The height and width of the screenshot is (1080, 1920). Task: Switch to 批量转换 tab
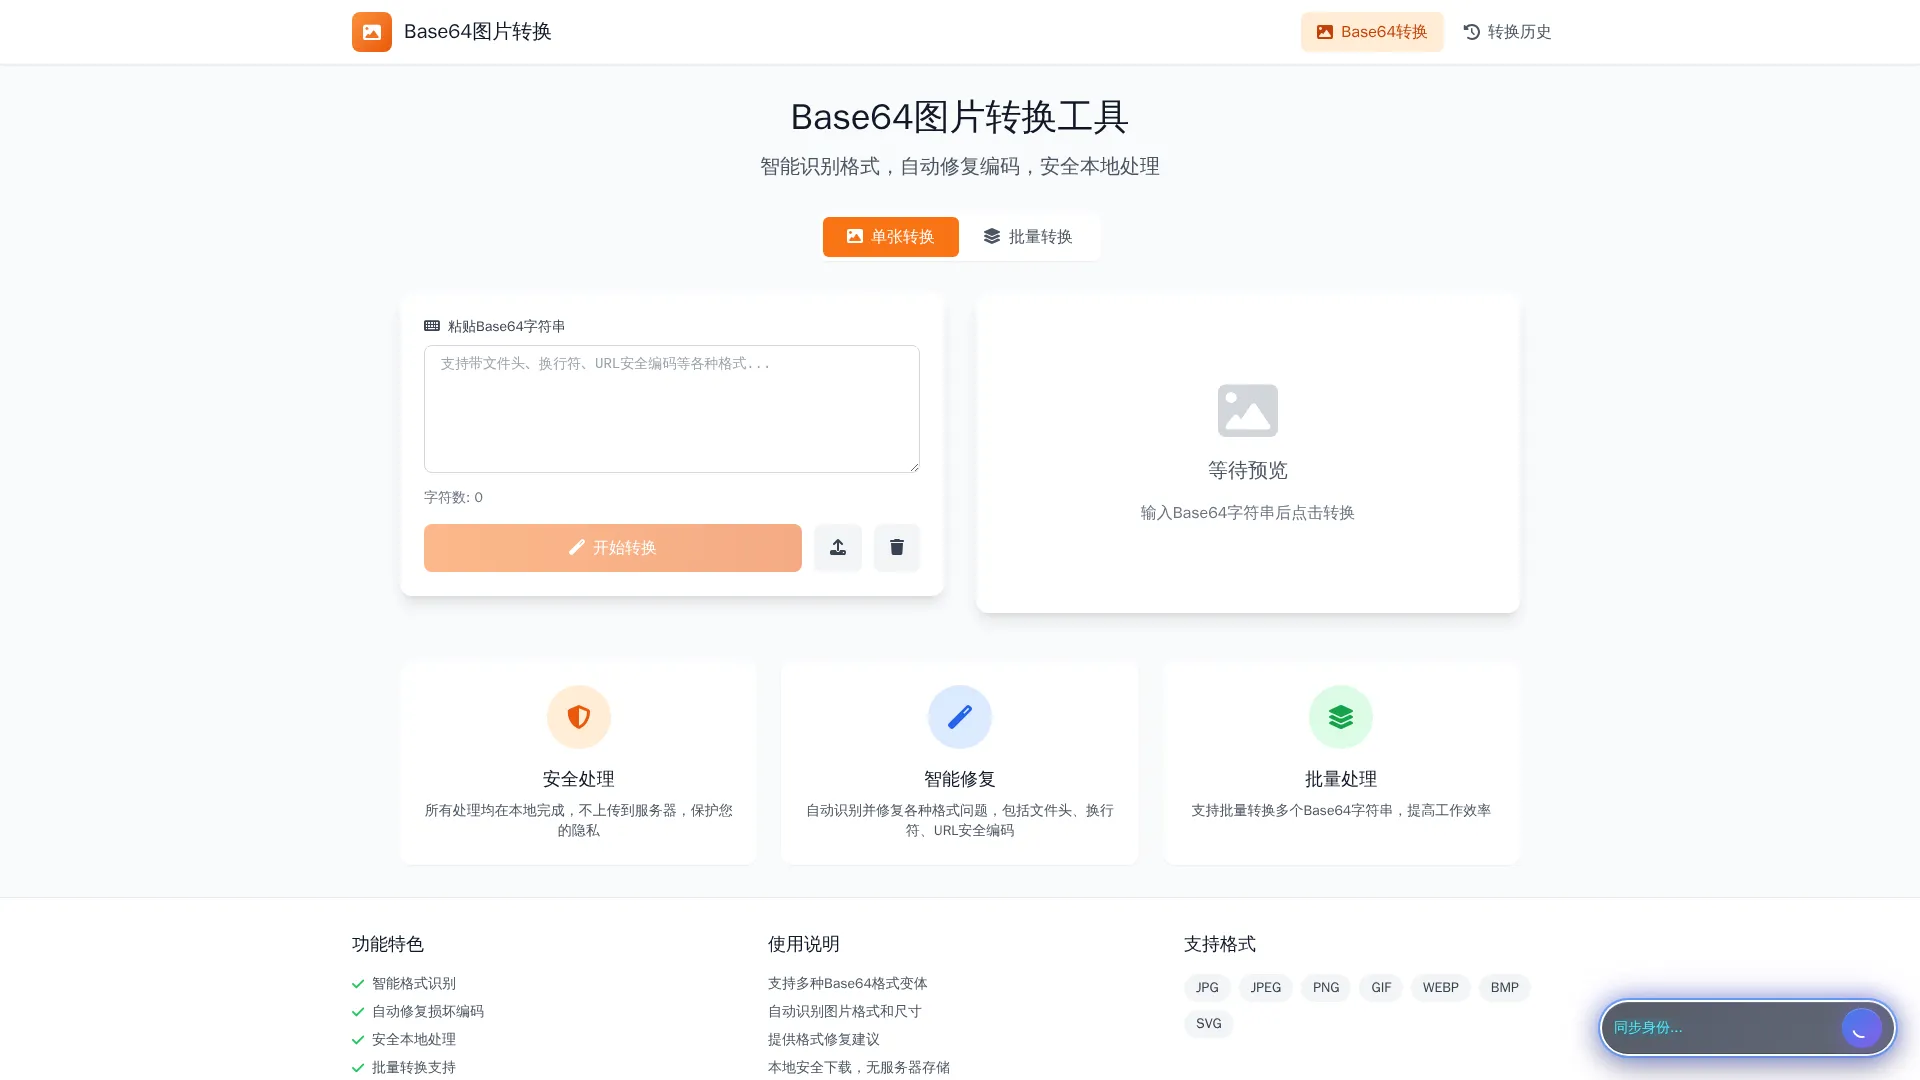click(1029, 237)
